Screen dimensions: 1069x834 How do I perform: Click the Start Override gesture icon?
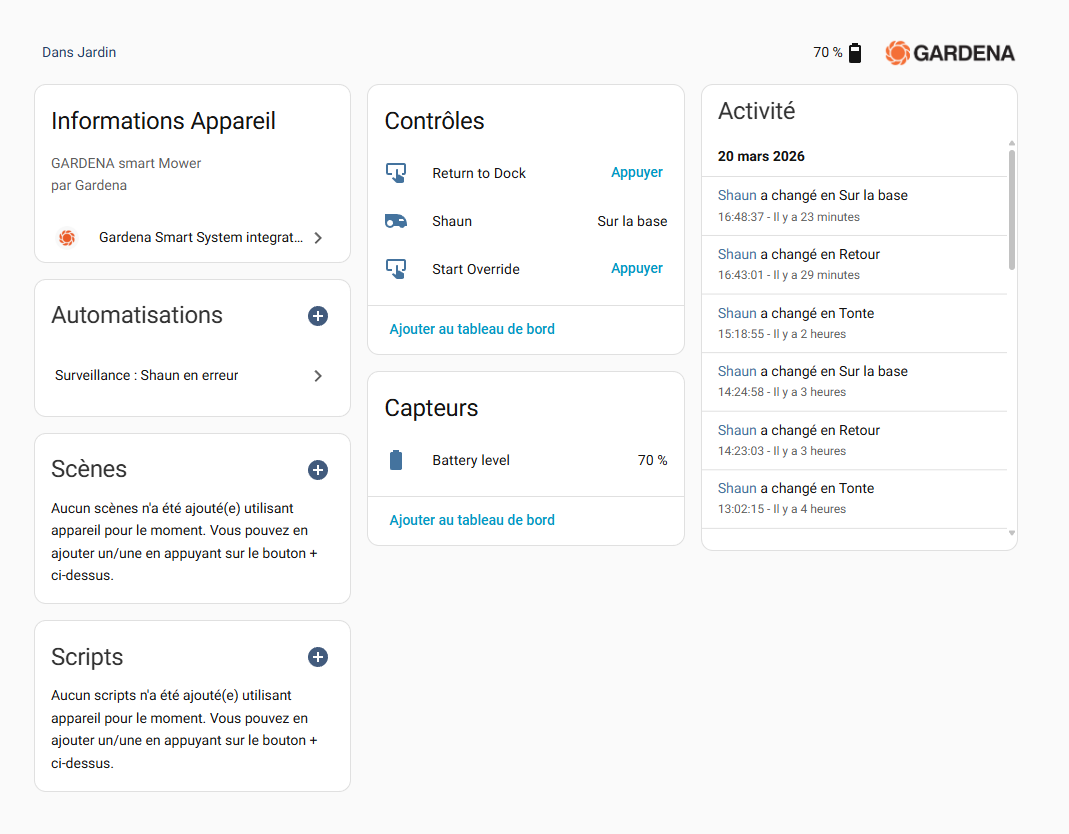(396, 268)
